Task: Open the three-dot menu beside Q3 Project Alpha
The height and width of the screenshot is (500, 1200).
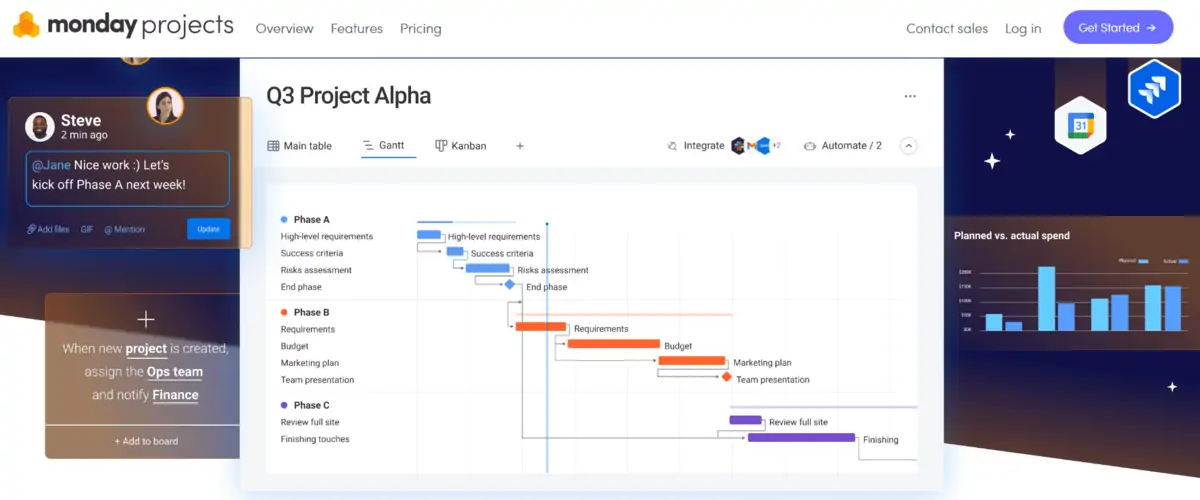Action: [x=910, y=96]
